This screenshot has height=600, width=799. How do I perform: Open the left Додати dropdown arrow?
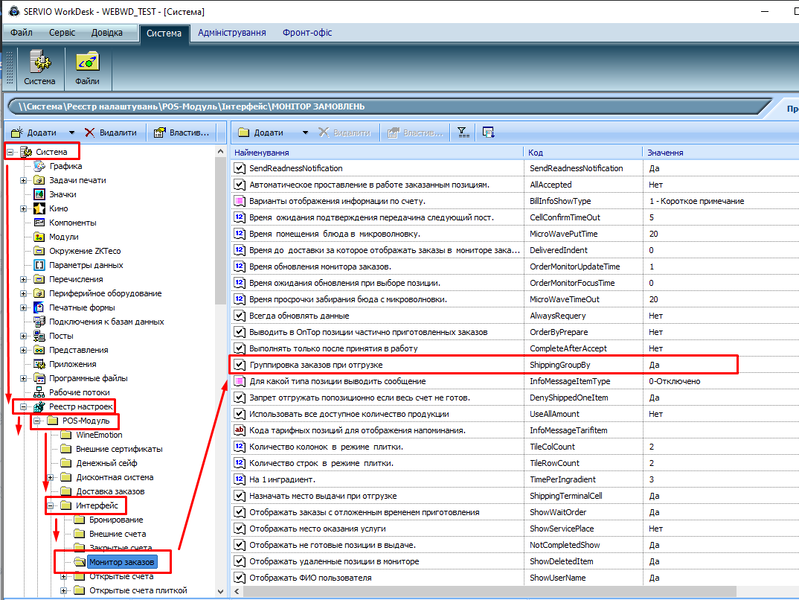[72, 132]
